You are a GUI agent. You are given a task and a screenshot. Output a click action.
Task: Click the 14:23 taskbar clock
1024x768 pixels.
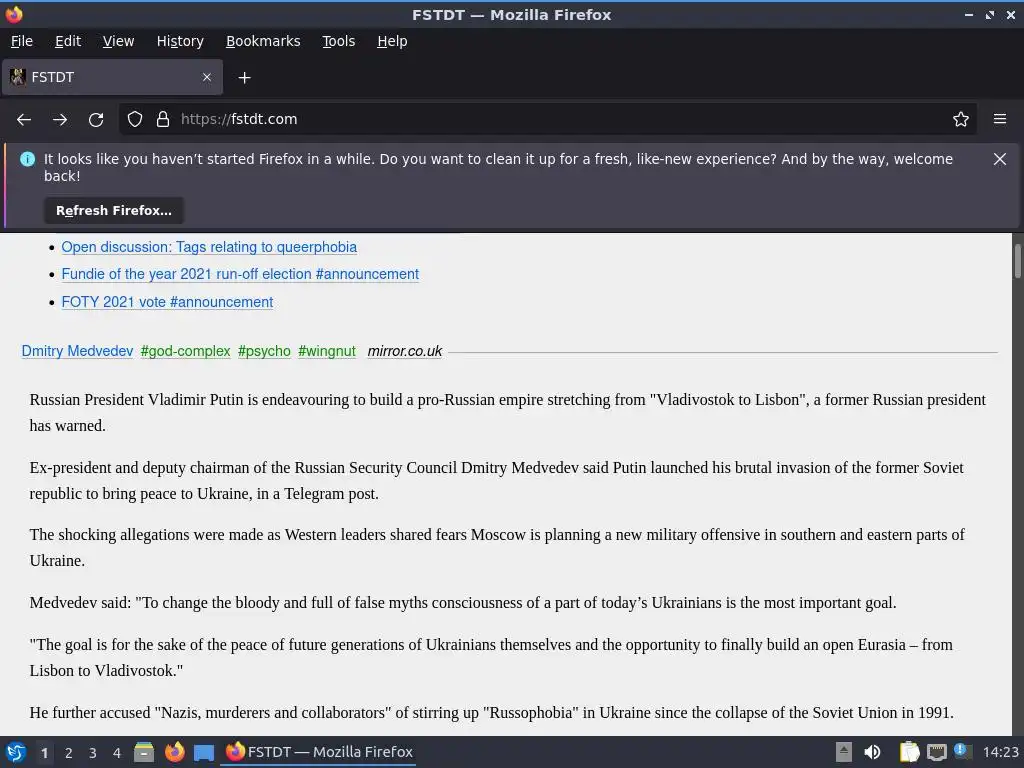pyautogui.click(x=1000, y=752)
